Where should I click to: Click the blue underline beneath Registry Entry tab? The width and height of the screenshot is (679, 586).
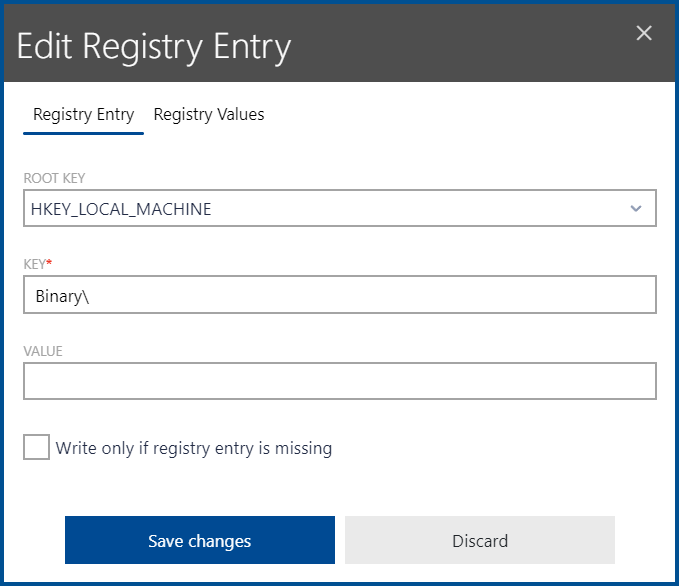(83, 132)
